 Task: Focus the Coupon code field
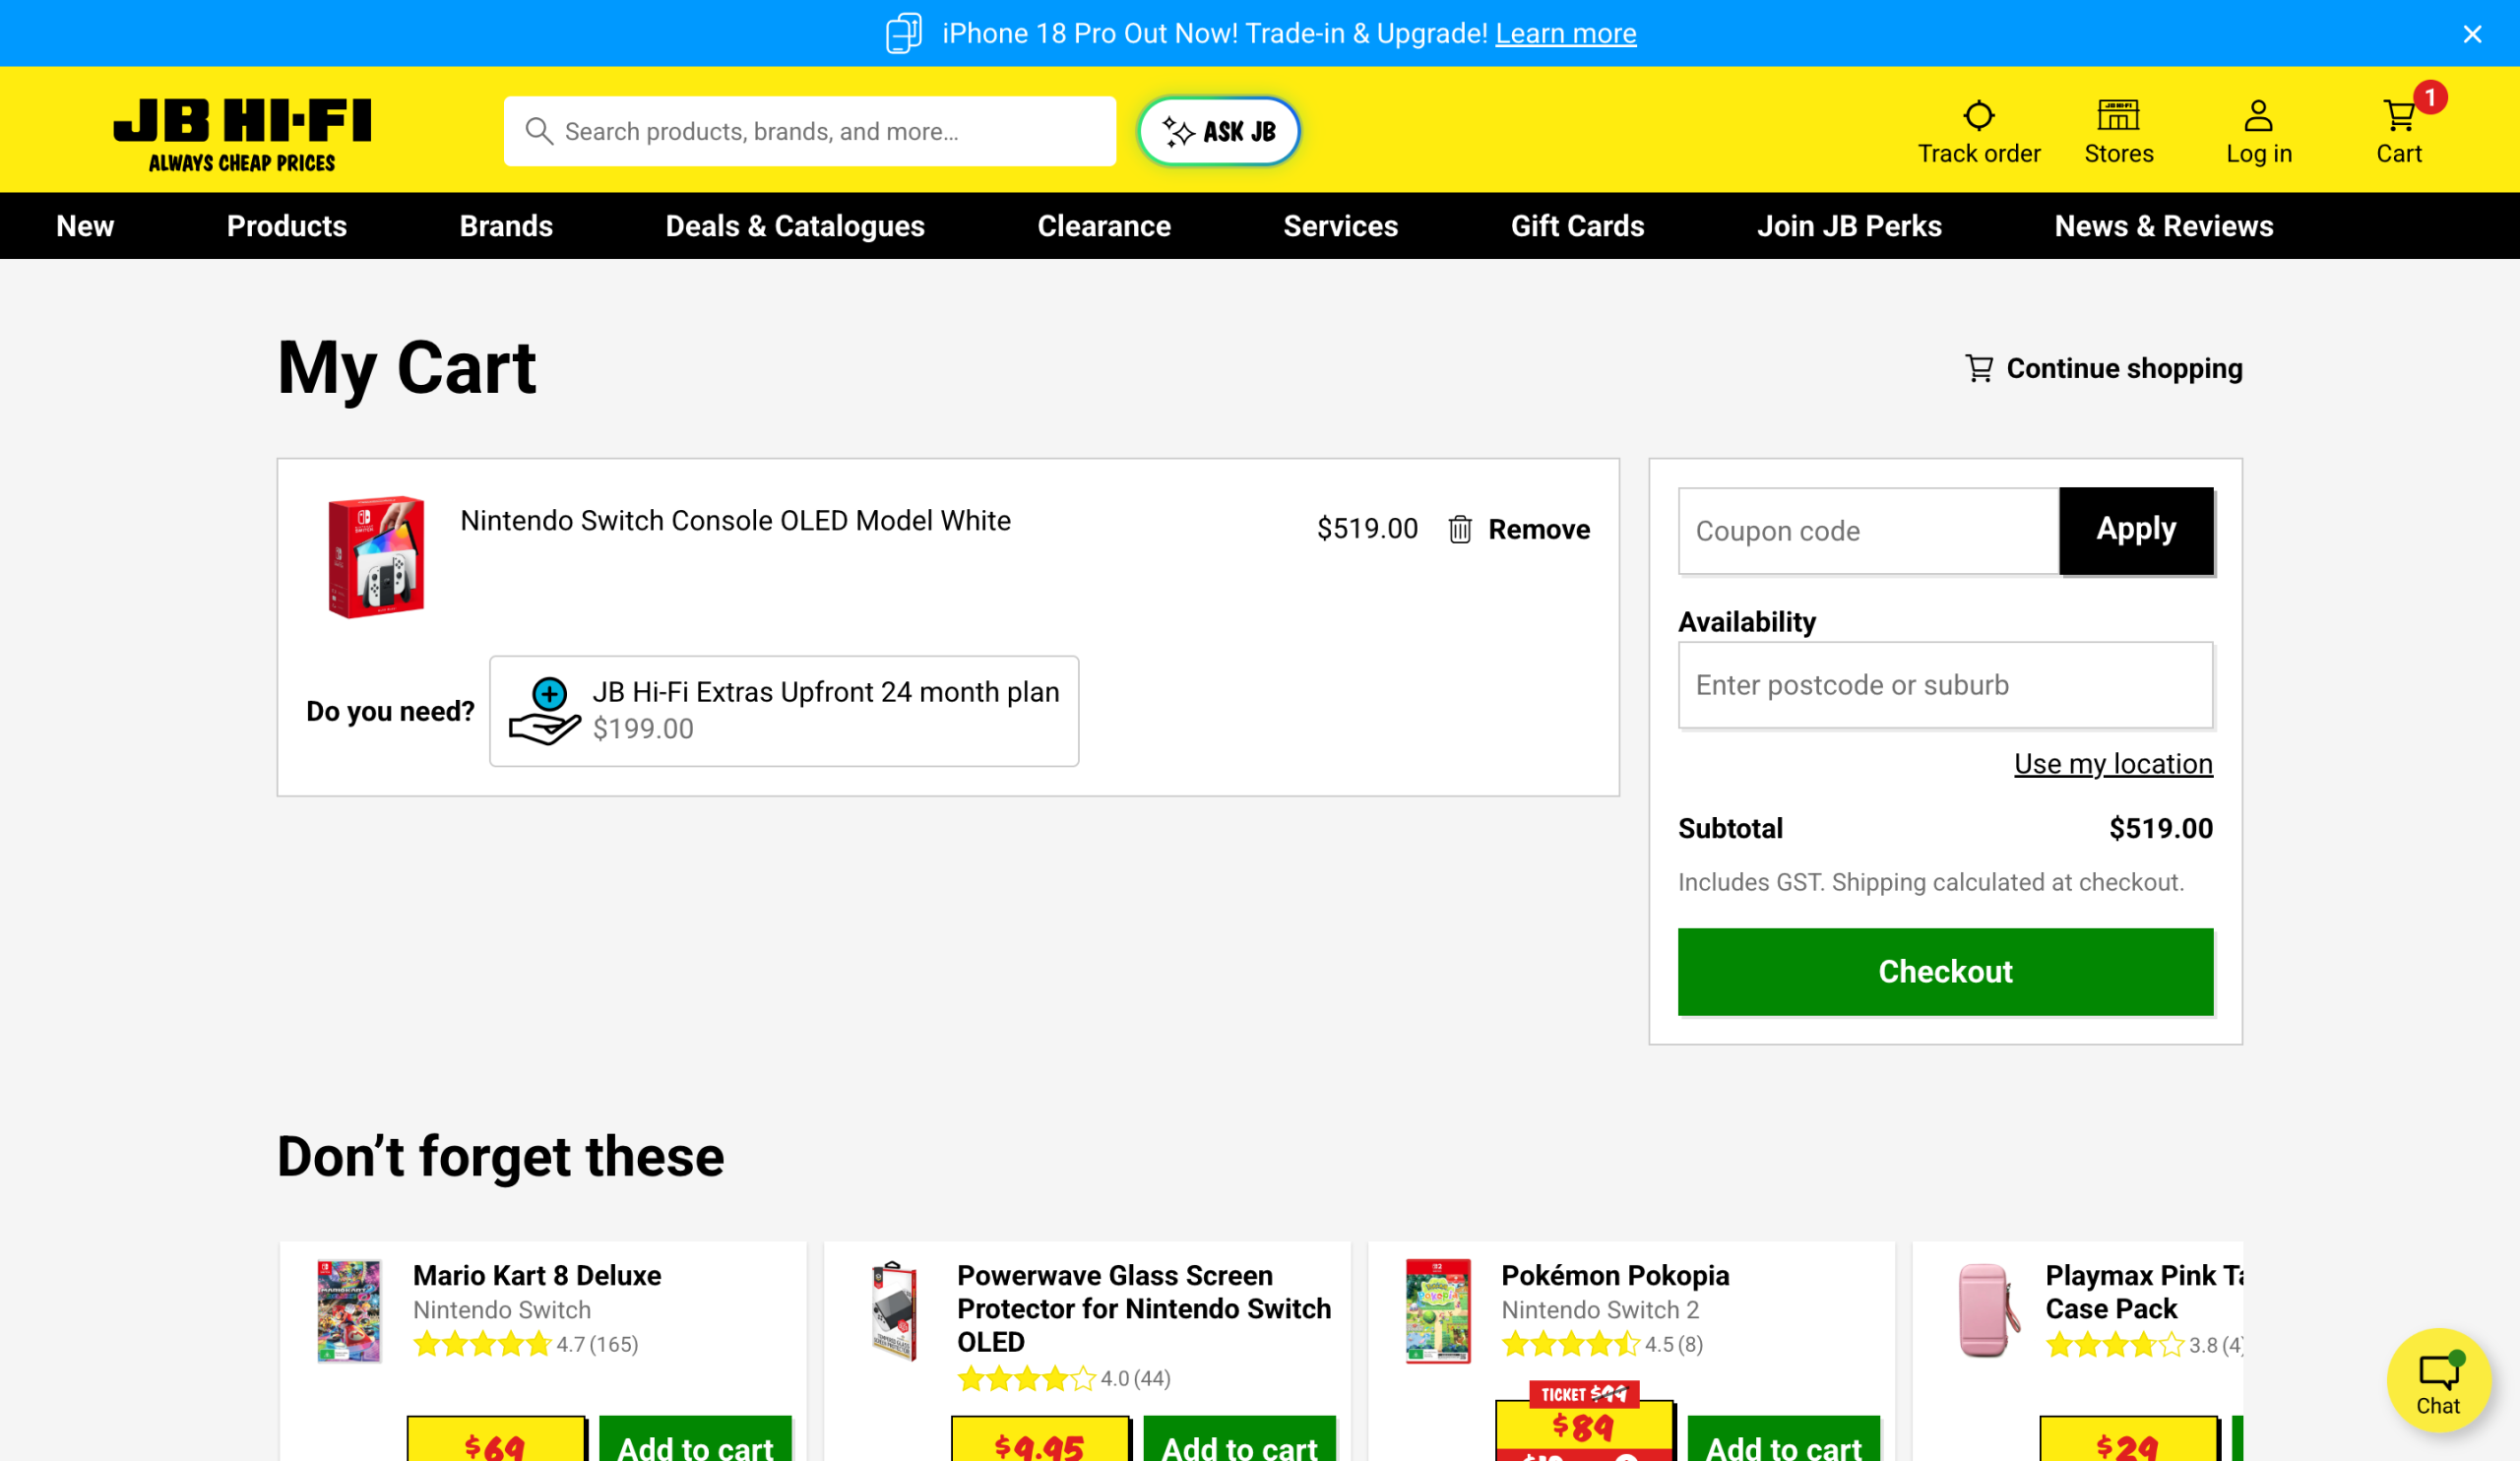pos(1868,531)
